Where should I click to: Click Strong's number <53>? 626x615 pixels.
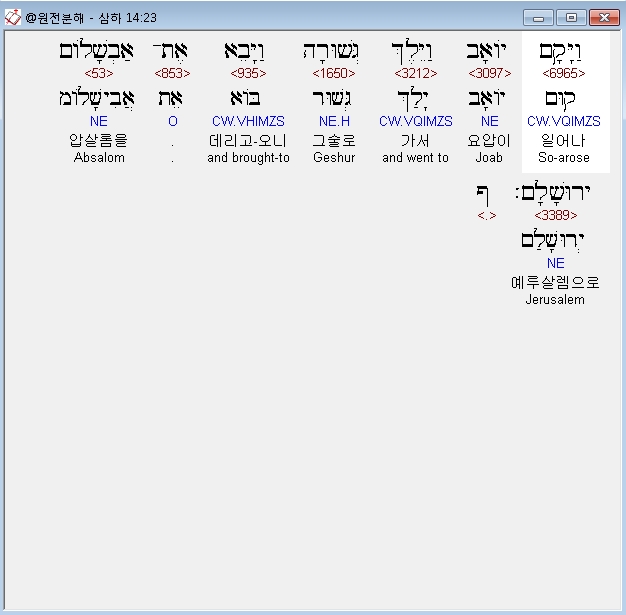(x=99, y=73)
